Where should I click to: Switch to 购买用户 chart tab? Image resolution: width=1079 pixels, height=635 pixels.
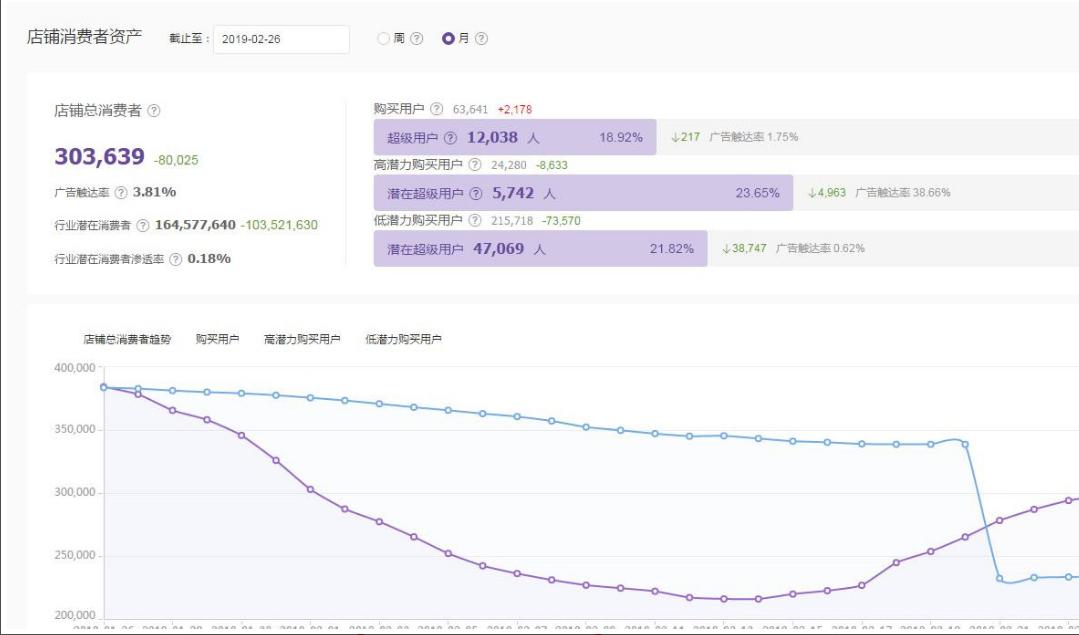click(x=217, y=339)
